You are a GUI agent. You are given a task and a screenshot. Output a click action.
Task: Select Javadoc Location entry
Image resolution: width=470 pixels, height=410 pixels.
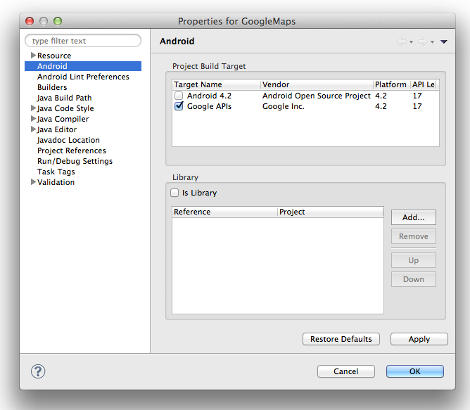[68, 140]
